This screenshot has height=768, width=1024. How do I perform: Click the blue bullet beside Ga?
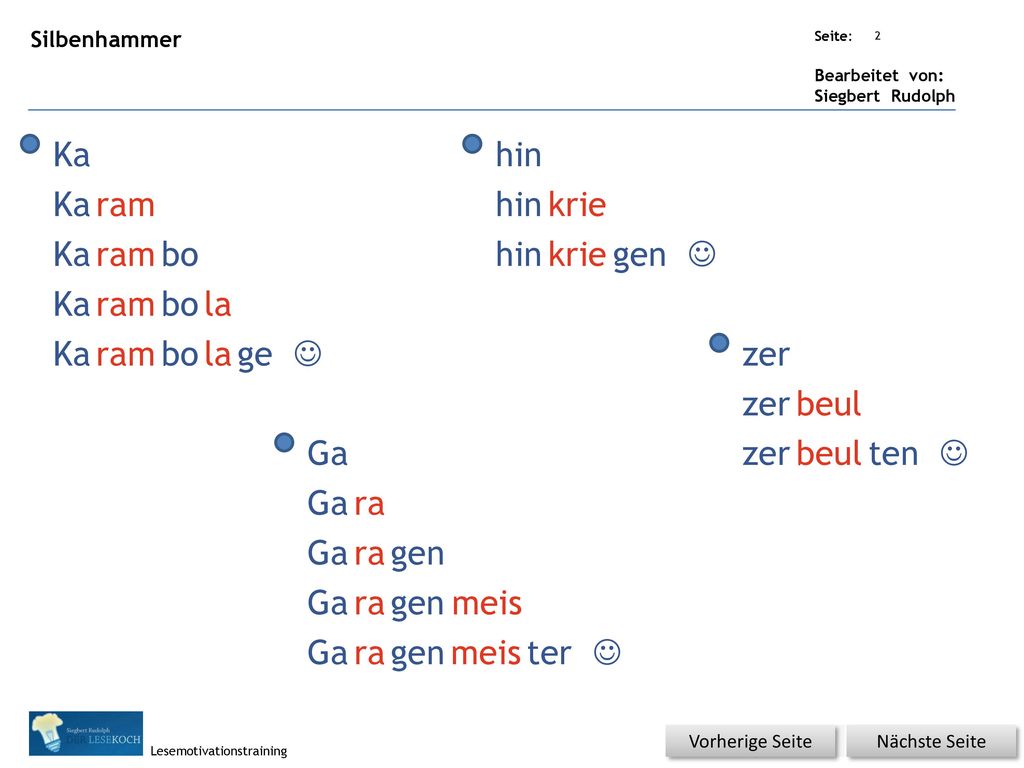pos(284,443)
